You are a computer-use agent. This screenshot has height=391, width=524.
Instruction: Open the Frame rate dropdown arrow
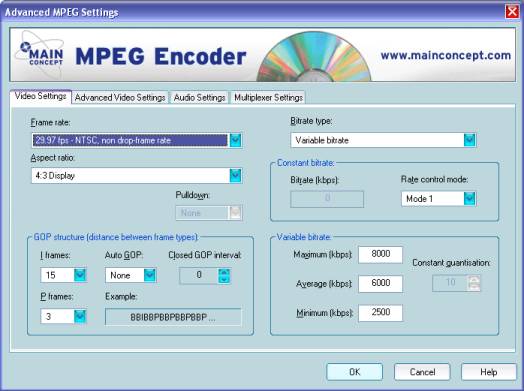click(x=236, y=140)
